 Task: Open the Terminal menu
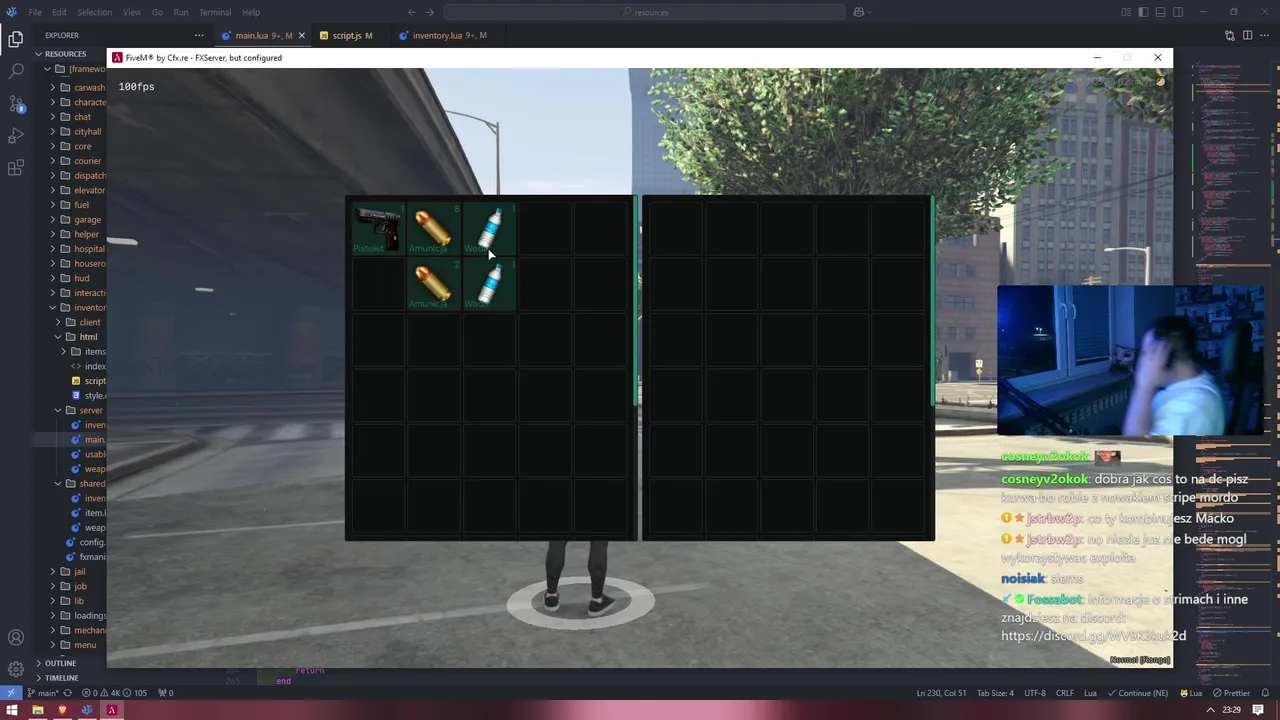(x=215, y=12)
